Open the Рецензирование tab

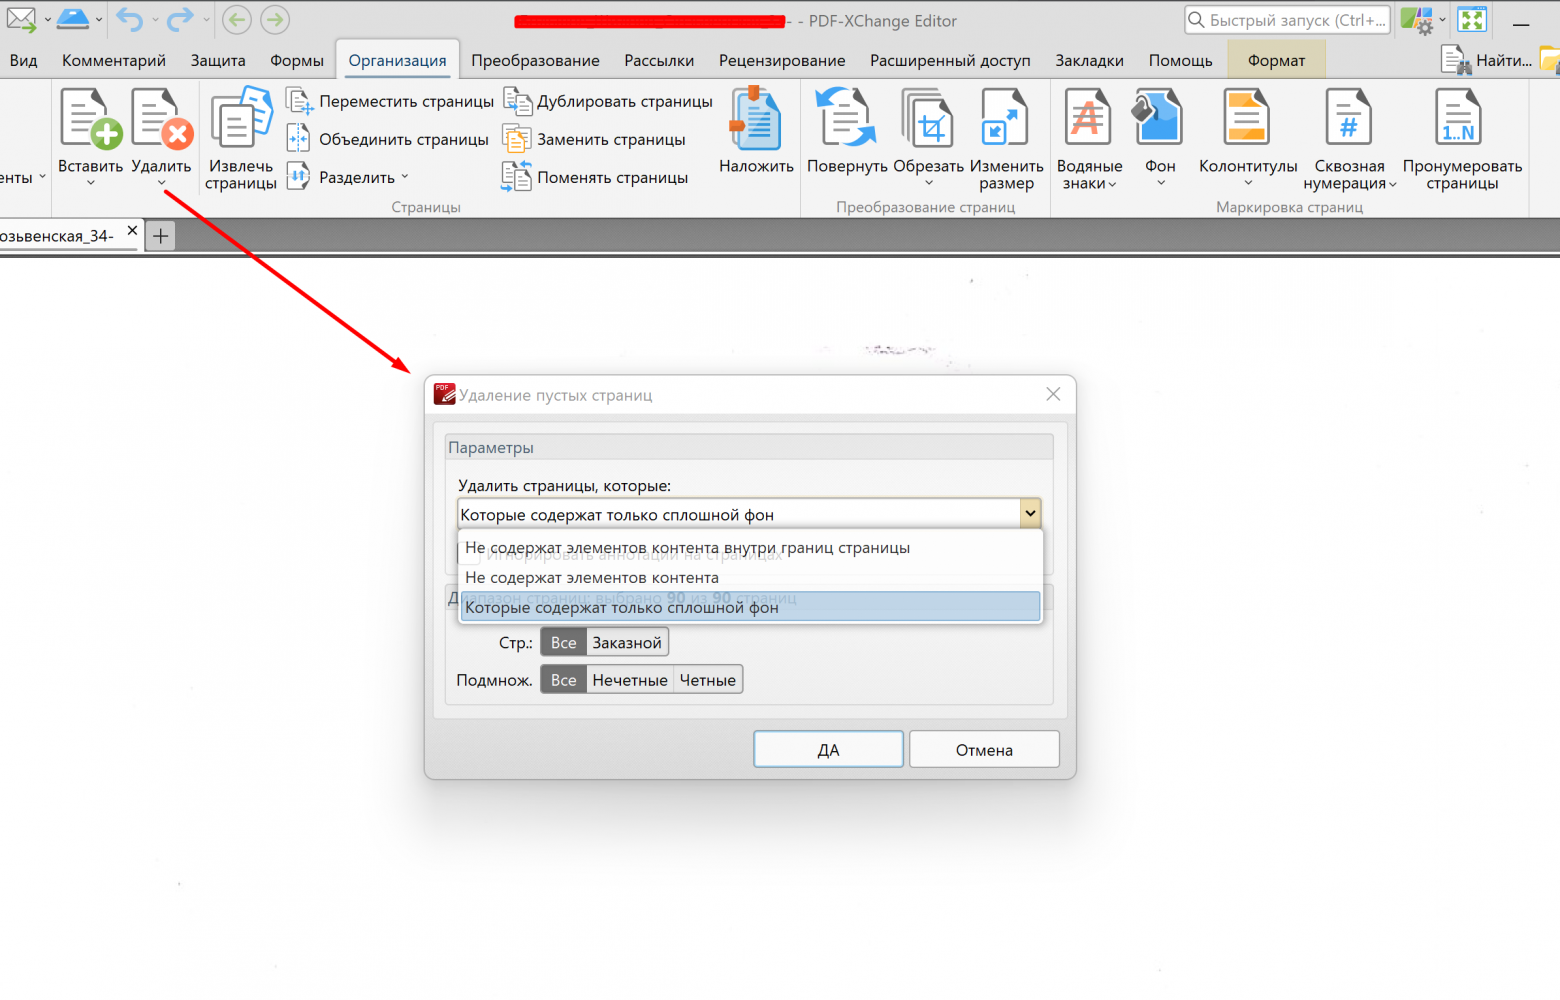point(782,60)
